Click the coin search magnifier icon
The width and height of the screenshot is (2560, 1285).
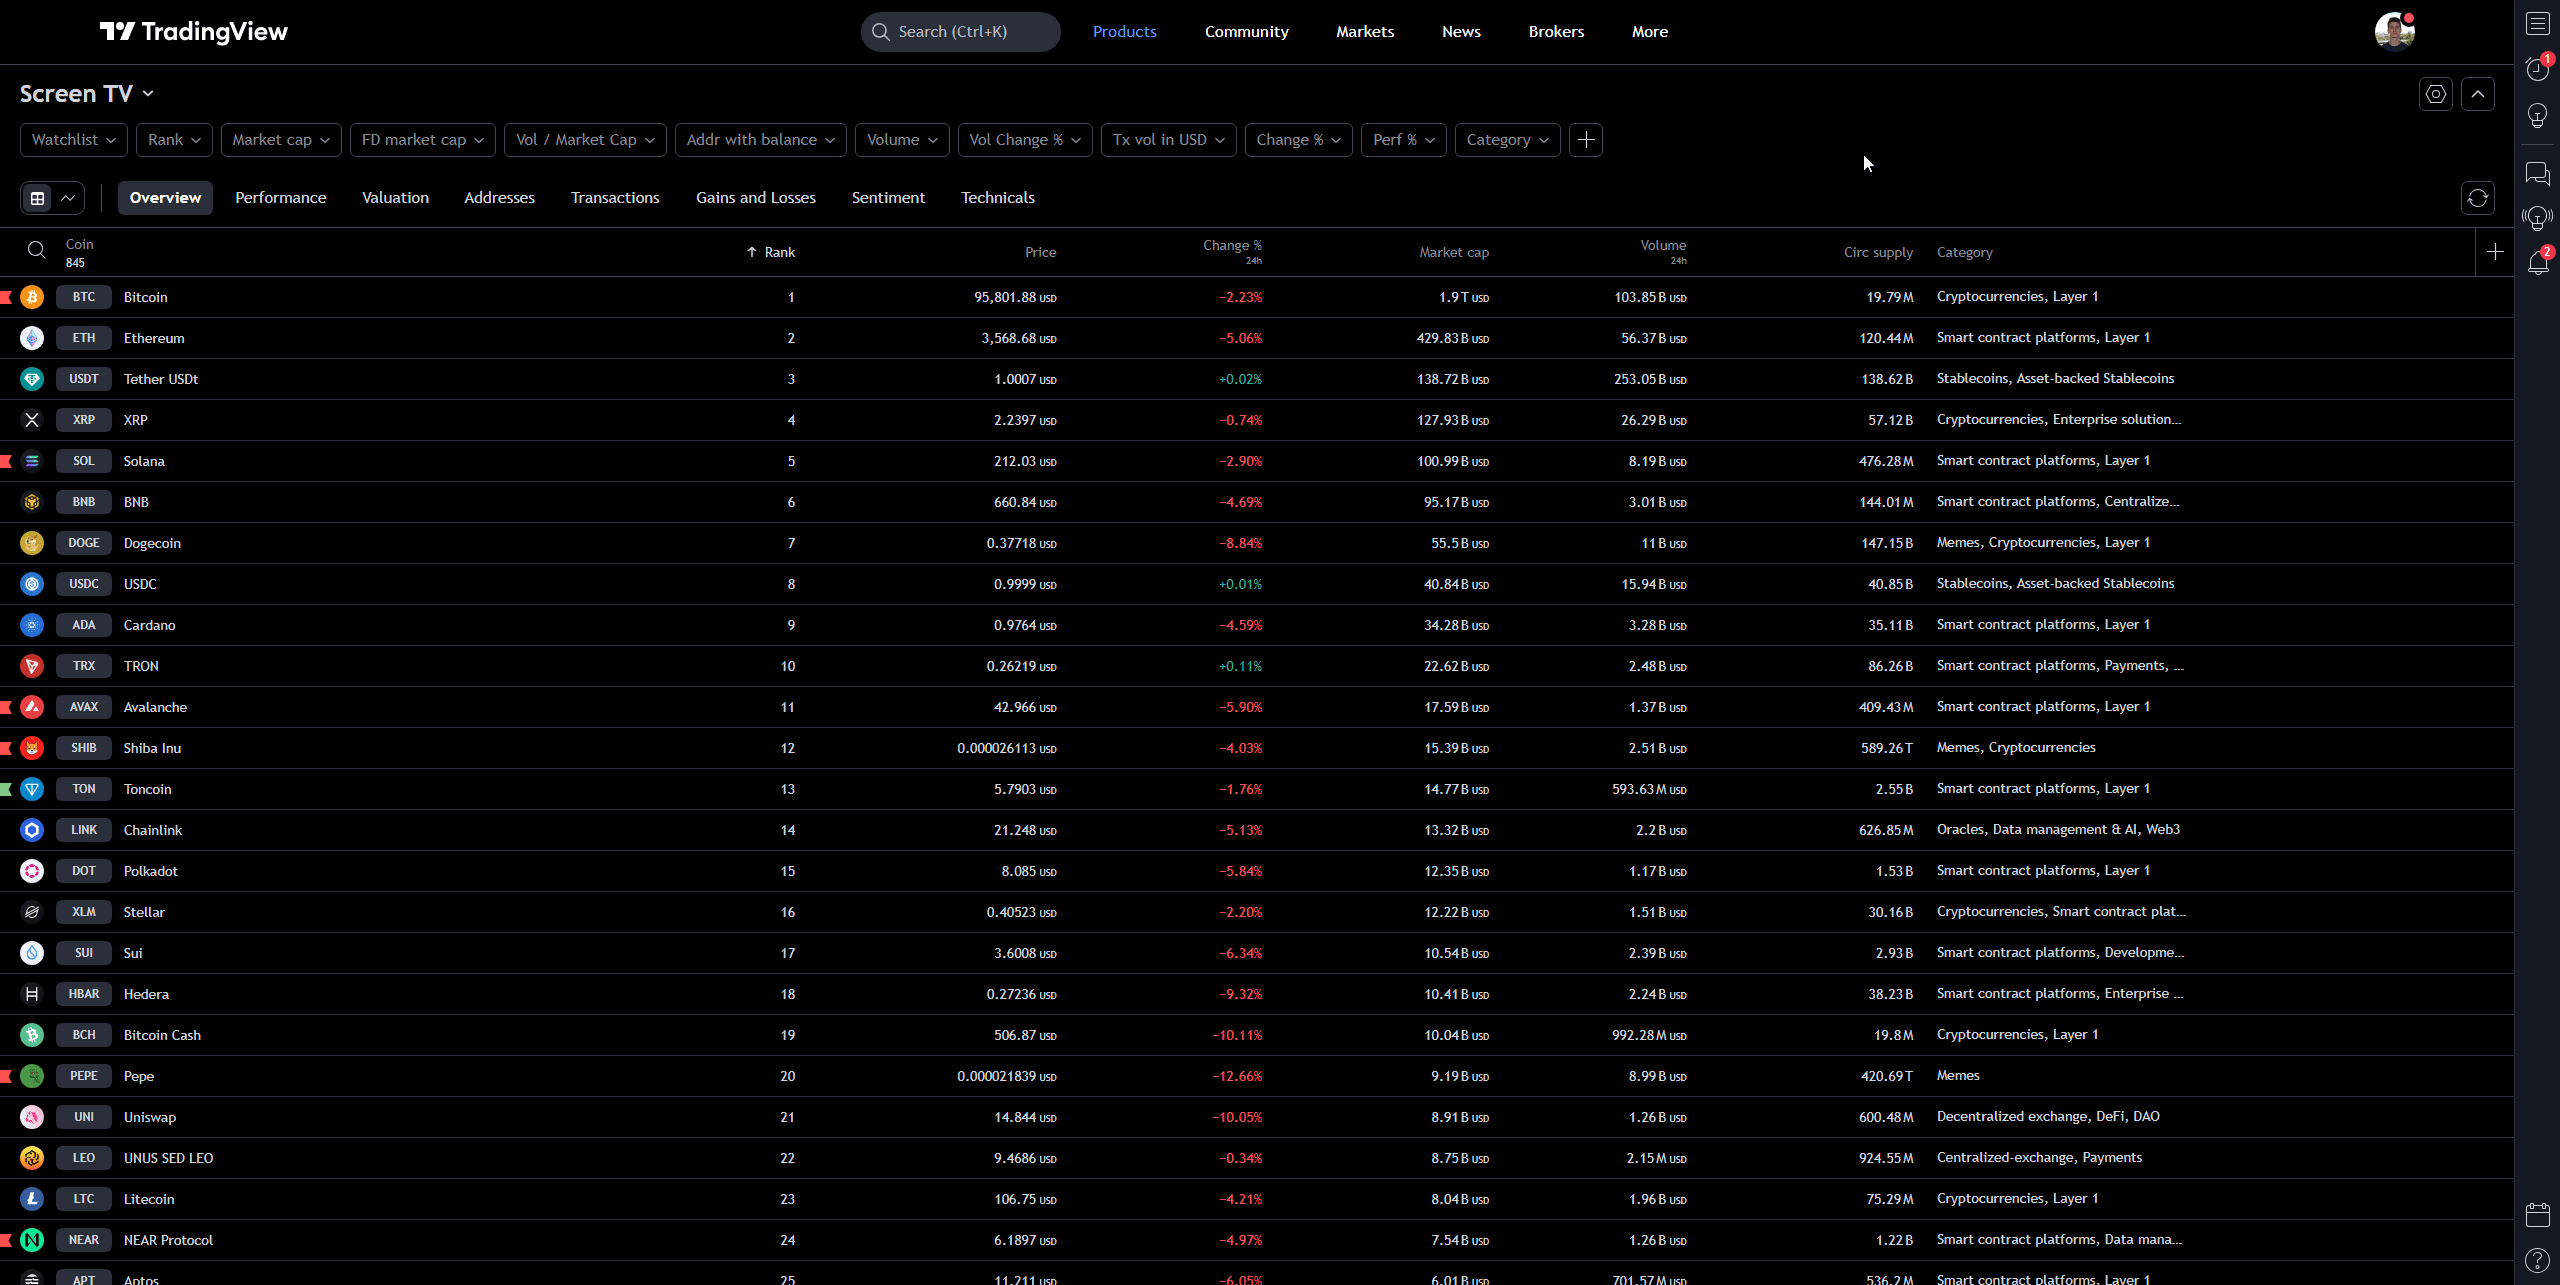36,250
